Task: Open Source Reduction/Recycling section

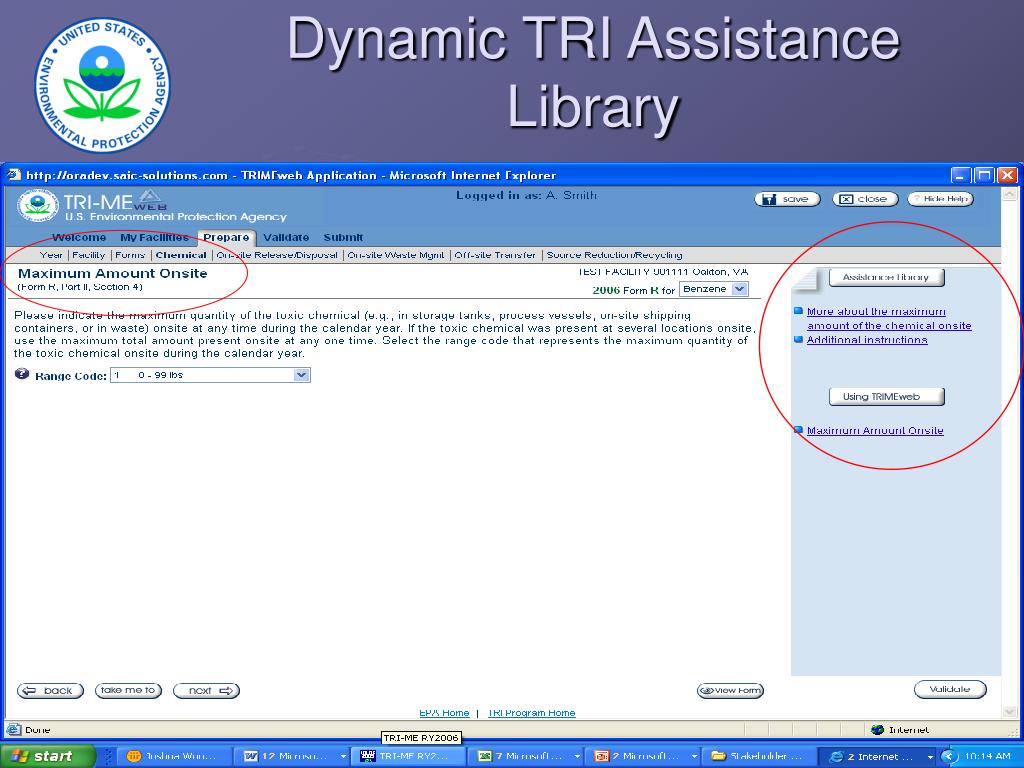Action: click(615, 255)
